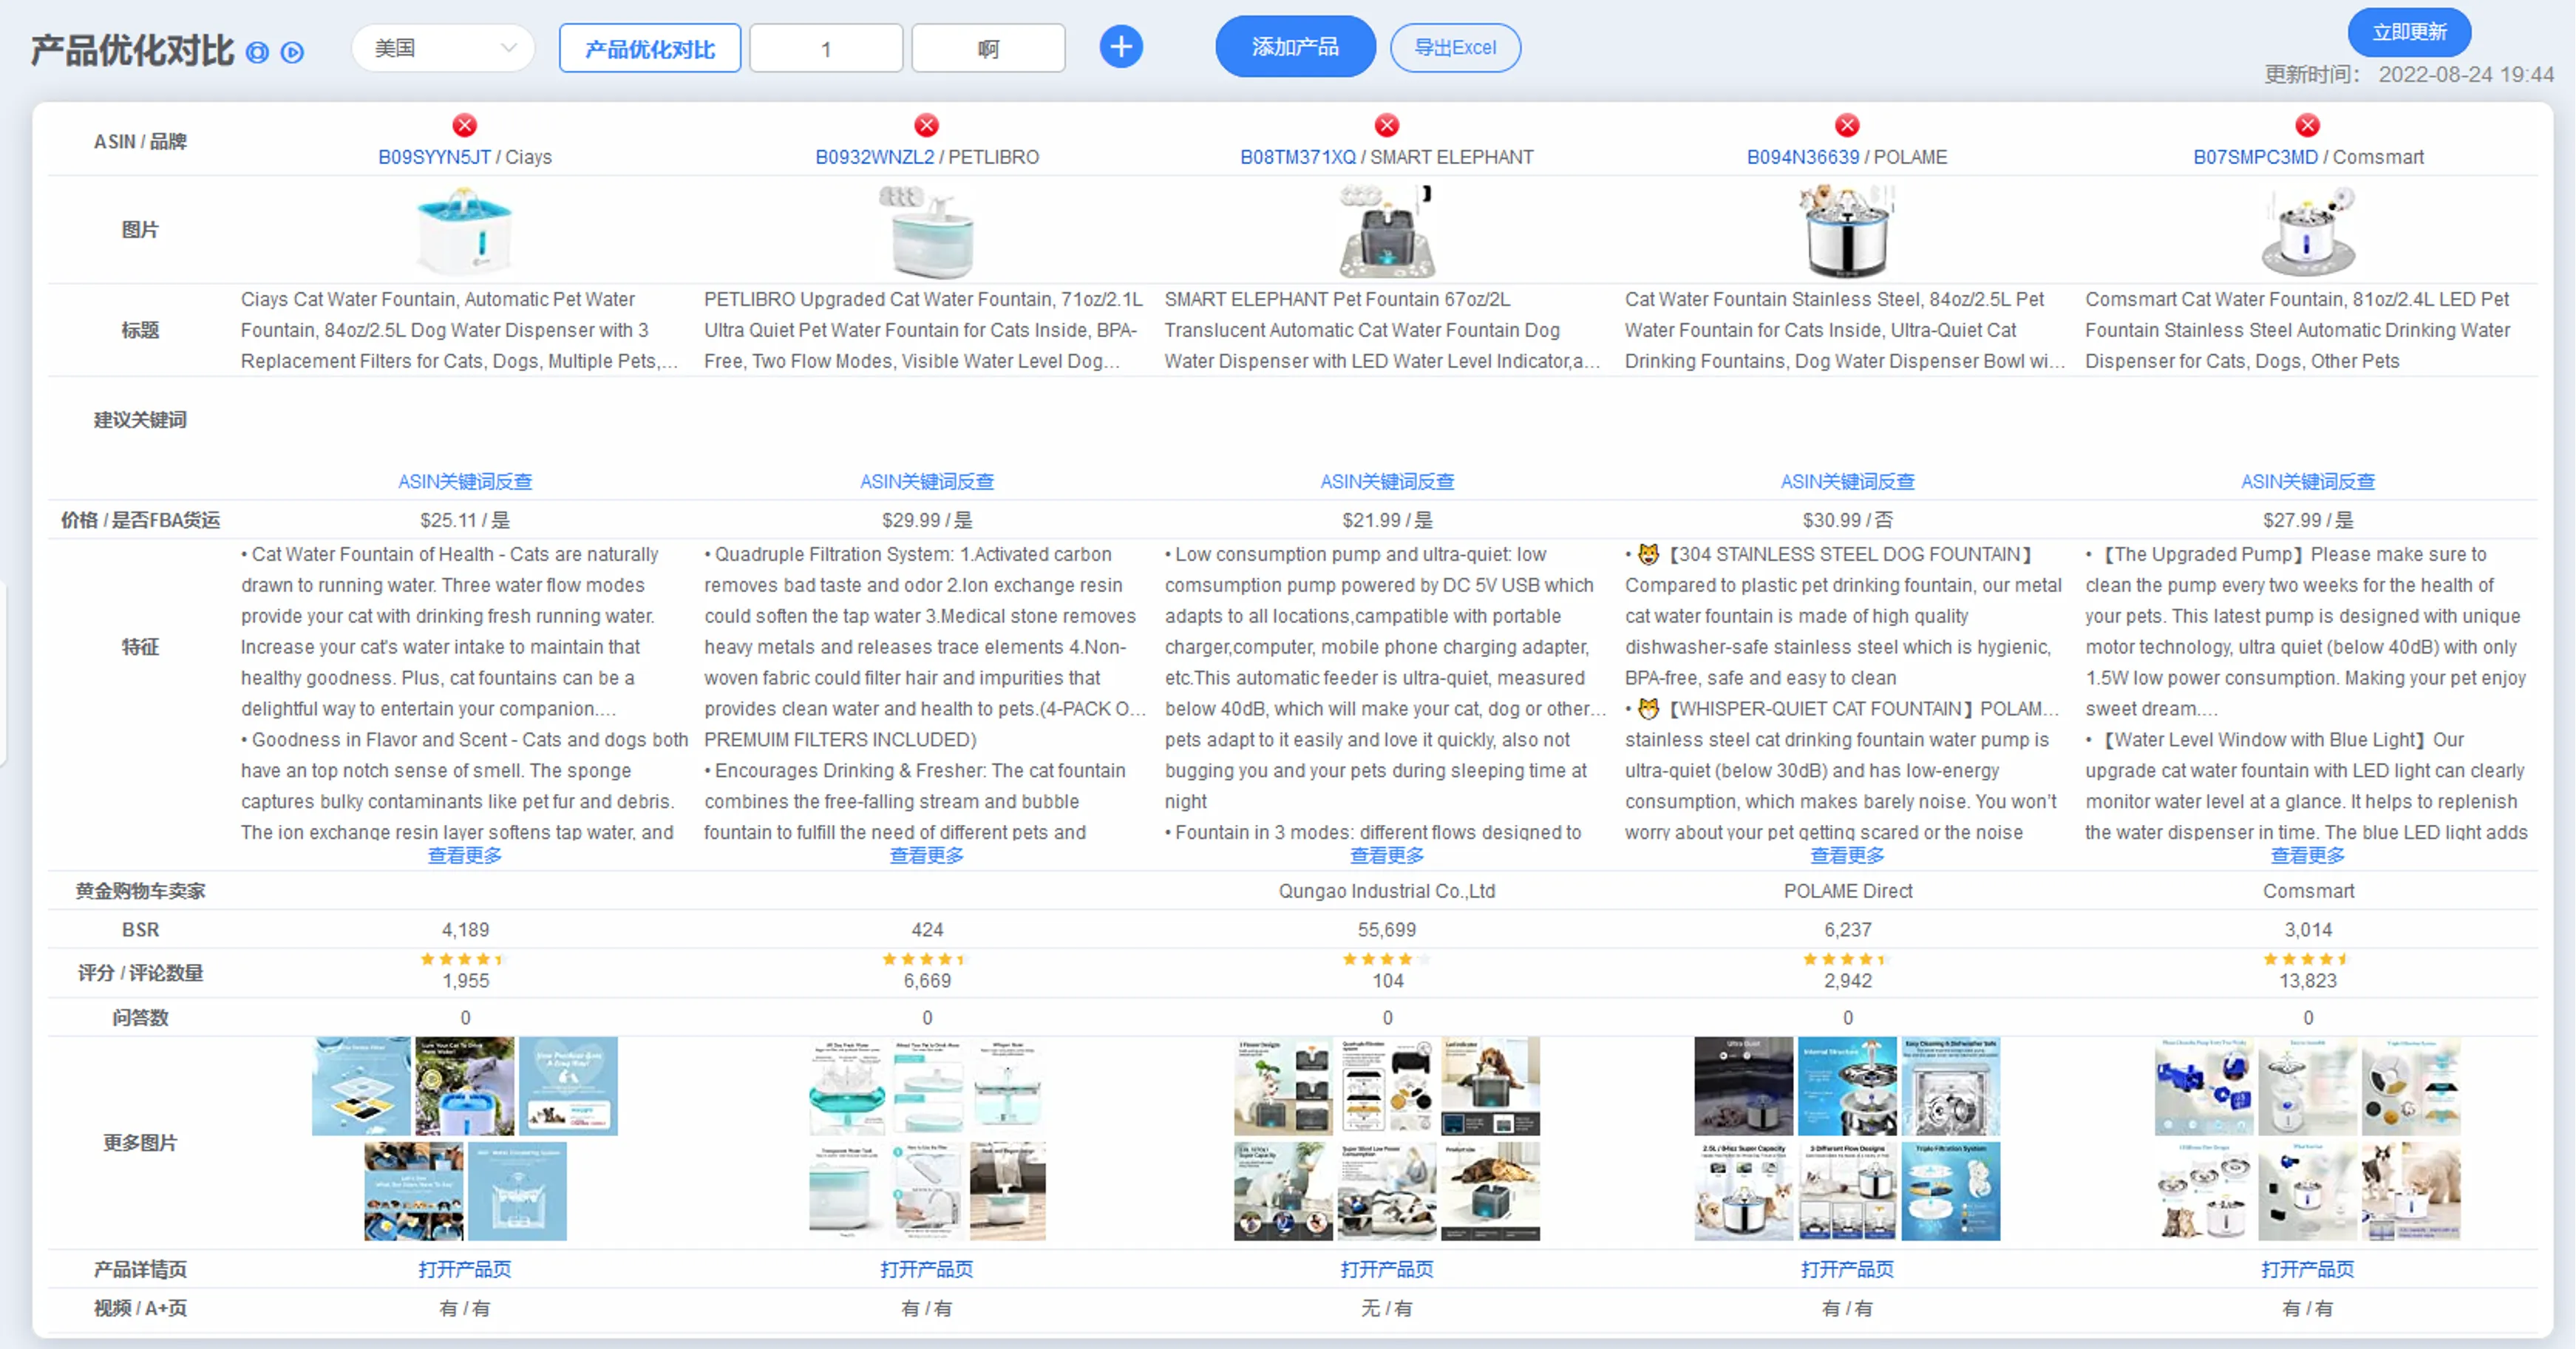Click the Comsmart fountain main product image
This screenshot has height=1349, width=2576.
click(2307, 232)
